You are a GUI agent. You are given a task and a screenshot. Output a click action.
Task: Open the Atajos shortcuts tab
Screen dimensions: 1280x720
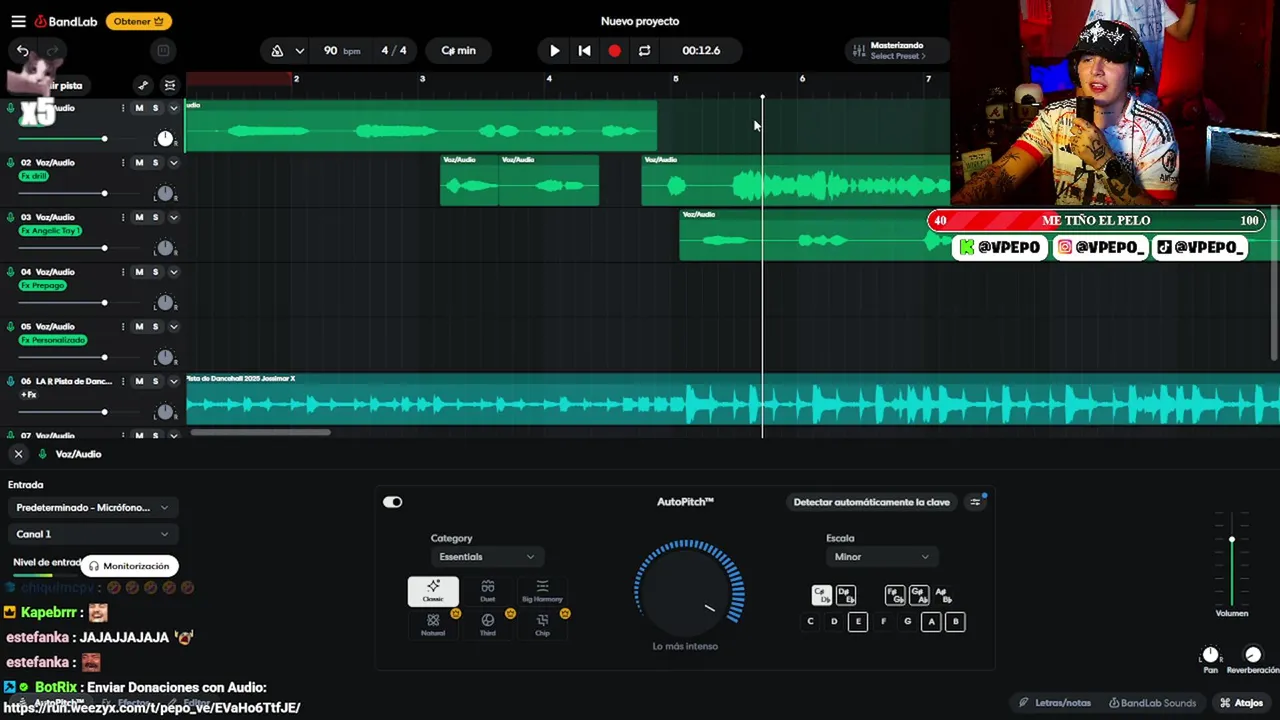click(x=1242, y=703)
